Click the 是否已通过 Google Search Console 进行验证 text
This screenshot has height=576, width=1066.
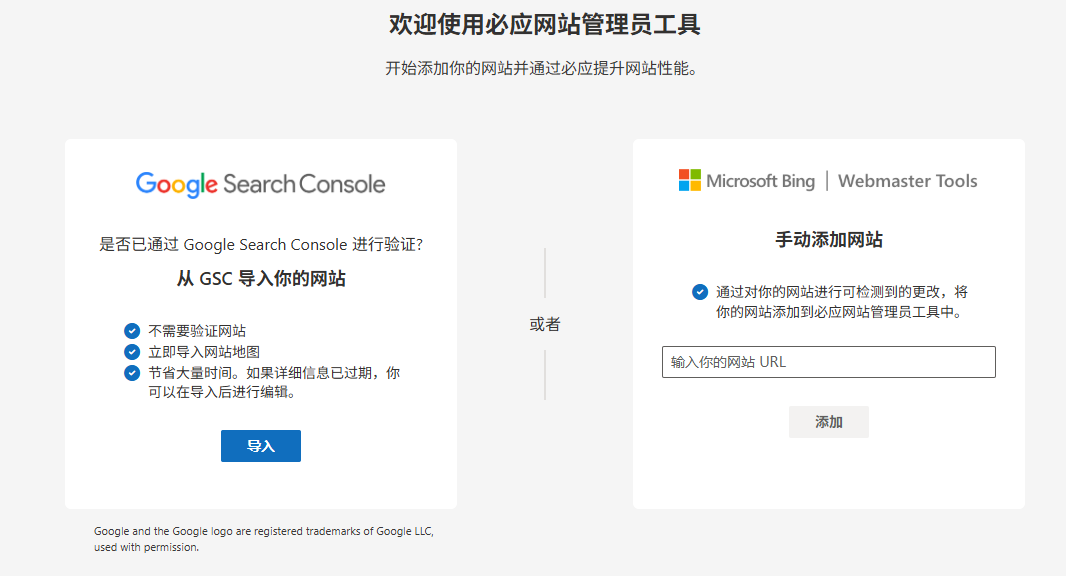tap(260, 244)
